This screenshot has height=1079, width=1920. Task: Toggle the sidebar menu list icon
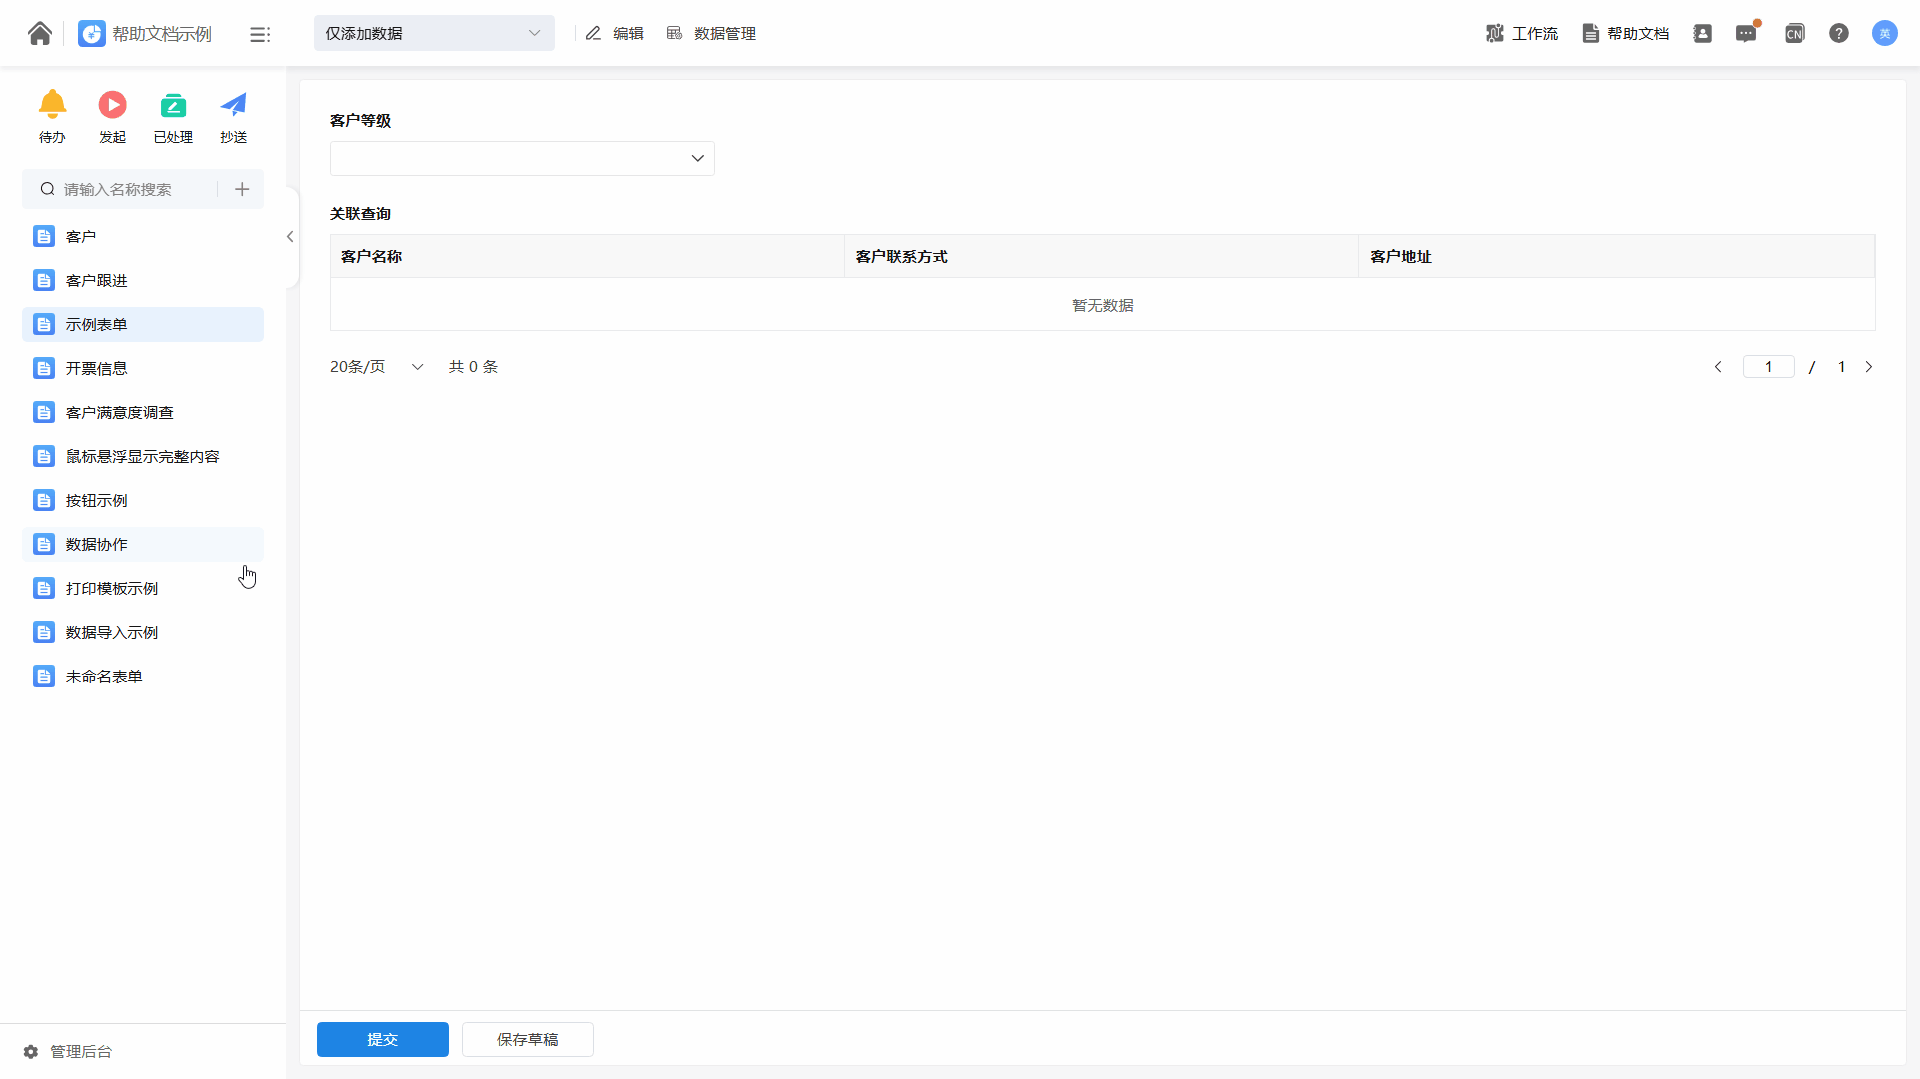coord(260,34)
